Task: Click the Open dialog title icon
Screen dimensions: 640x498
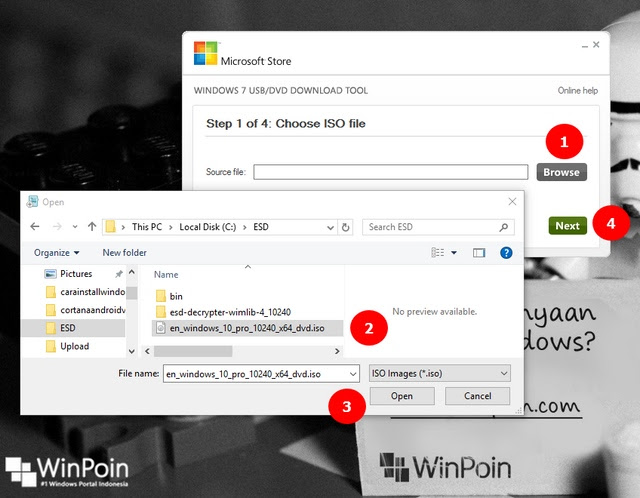Action: (32, 202)
